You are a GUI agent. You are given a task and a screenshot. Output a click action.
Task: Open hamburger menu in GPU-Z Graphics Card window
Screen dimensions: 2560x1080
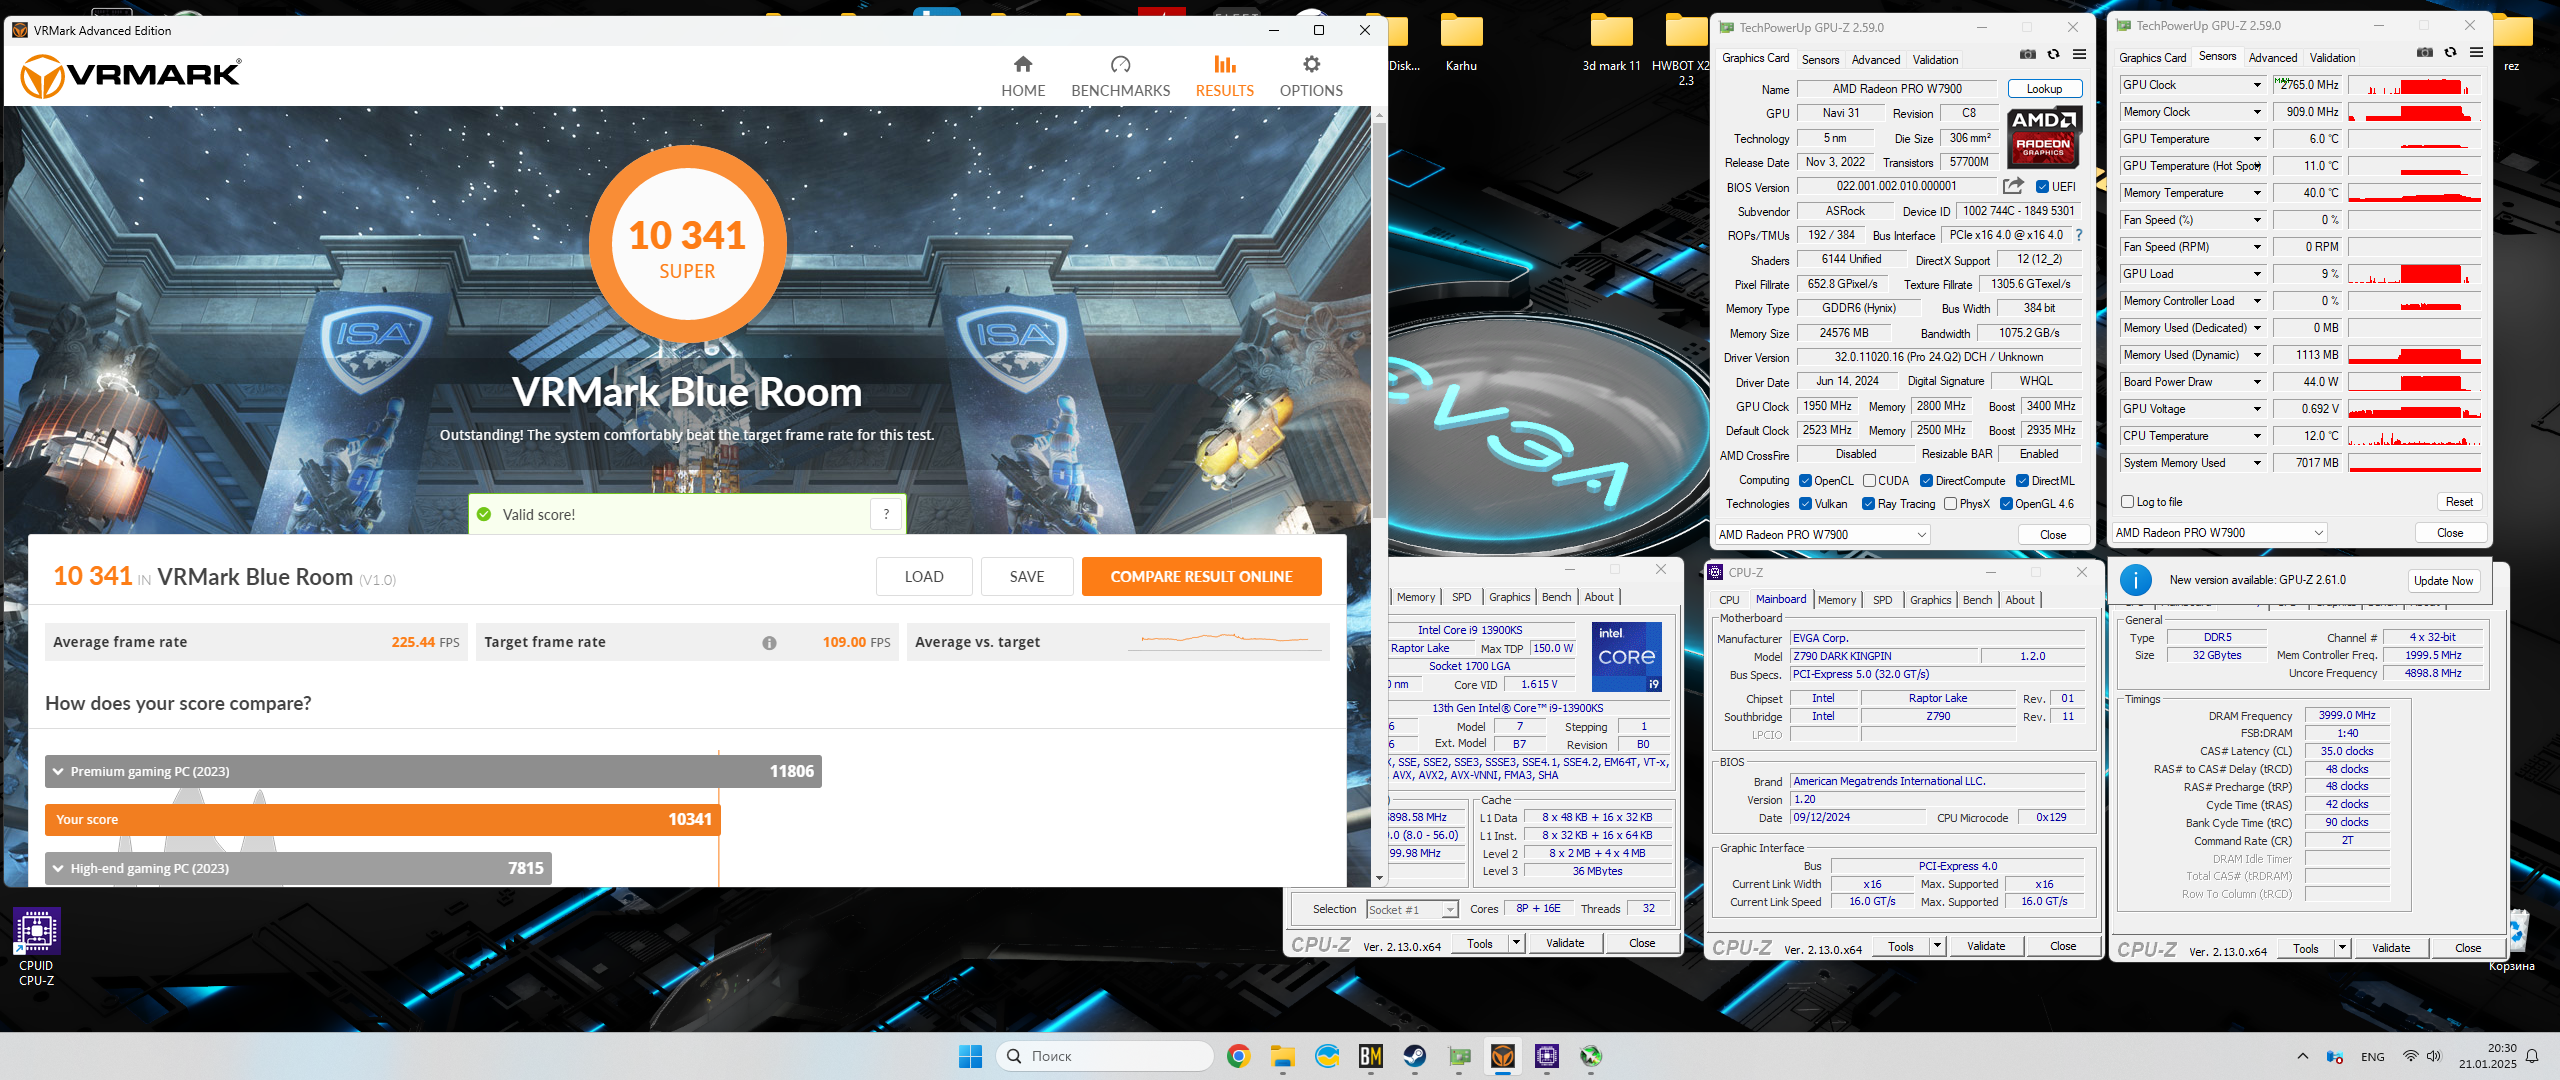[x=2079, y=55]
